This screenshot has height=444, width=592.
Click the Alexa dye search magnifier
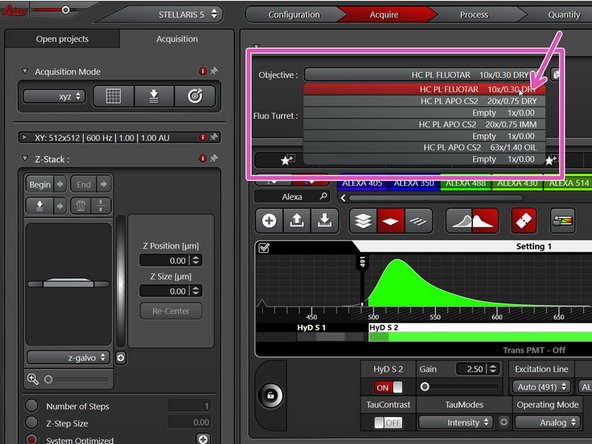click(323, 196)
